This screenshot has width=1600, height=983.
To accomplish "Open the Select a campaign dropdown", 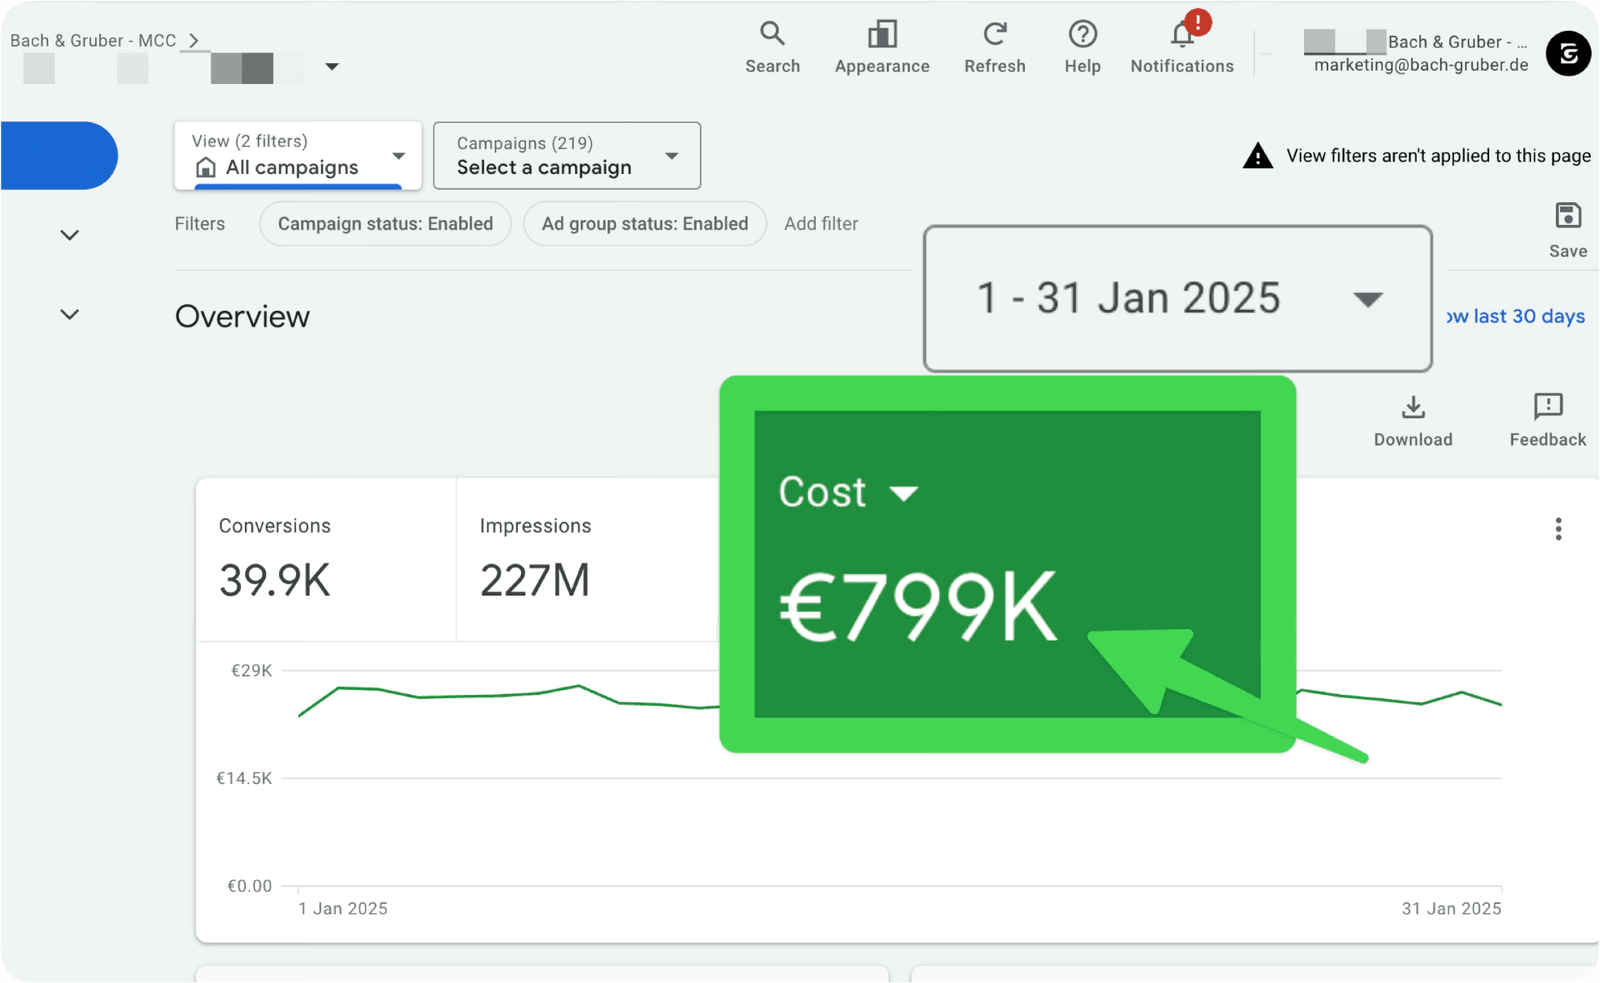I will [567, 155].
